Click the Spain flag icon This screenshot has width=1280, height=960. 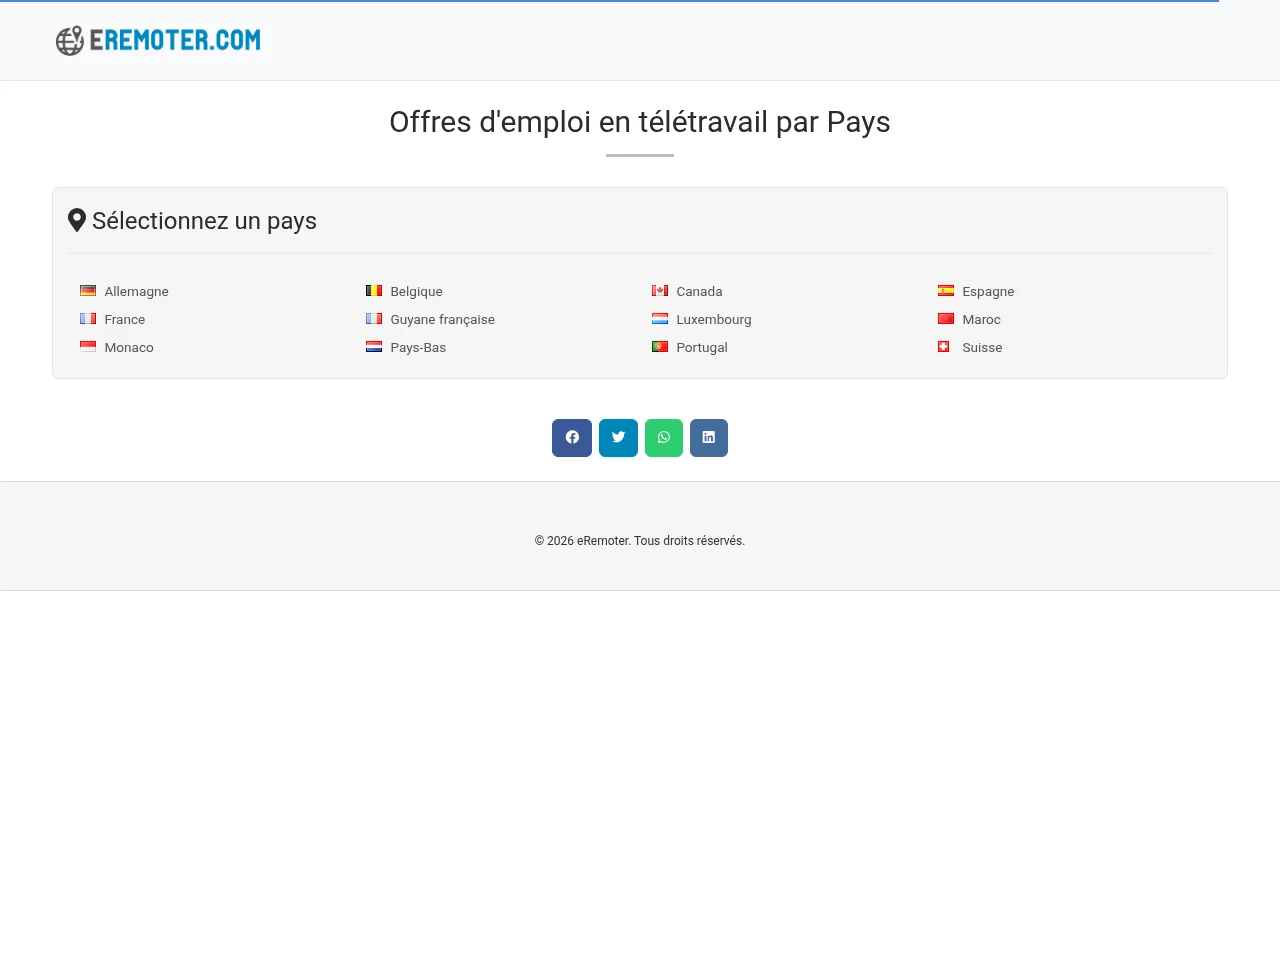(x=946, y=291)
